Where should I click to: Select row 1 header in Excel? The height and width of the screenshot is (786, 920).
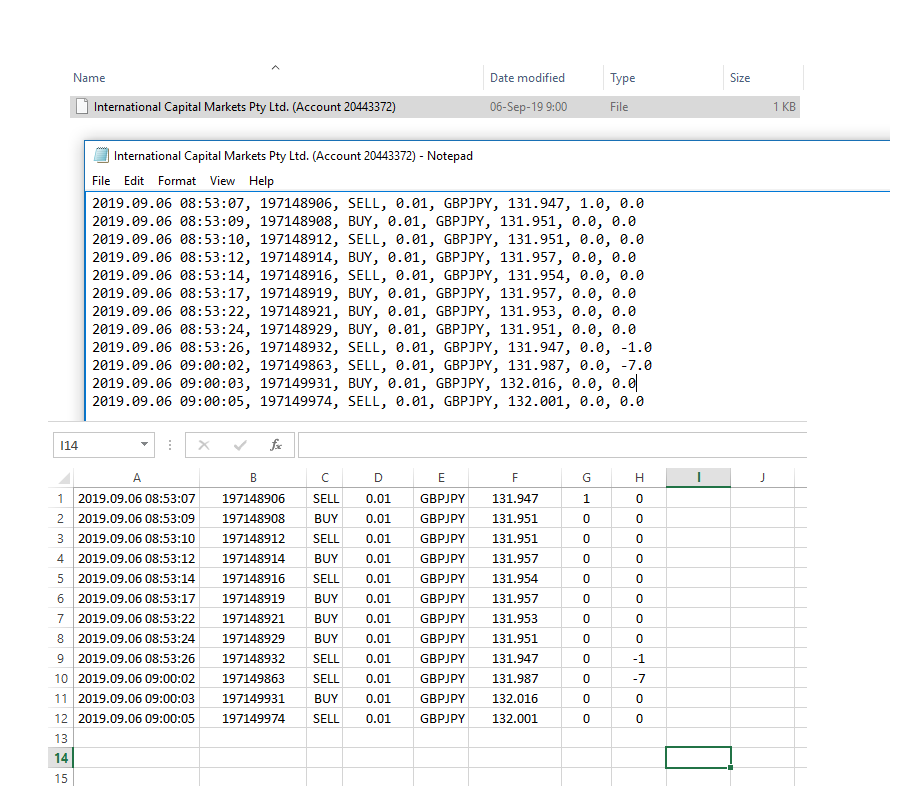point(60,499)
